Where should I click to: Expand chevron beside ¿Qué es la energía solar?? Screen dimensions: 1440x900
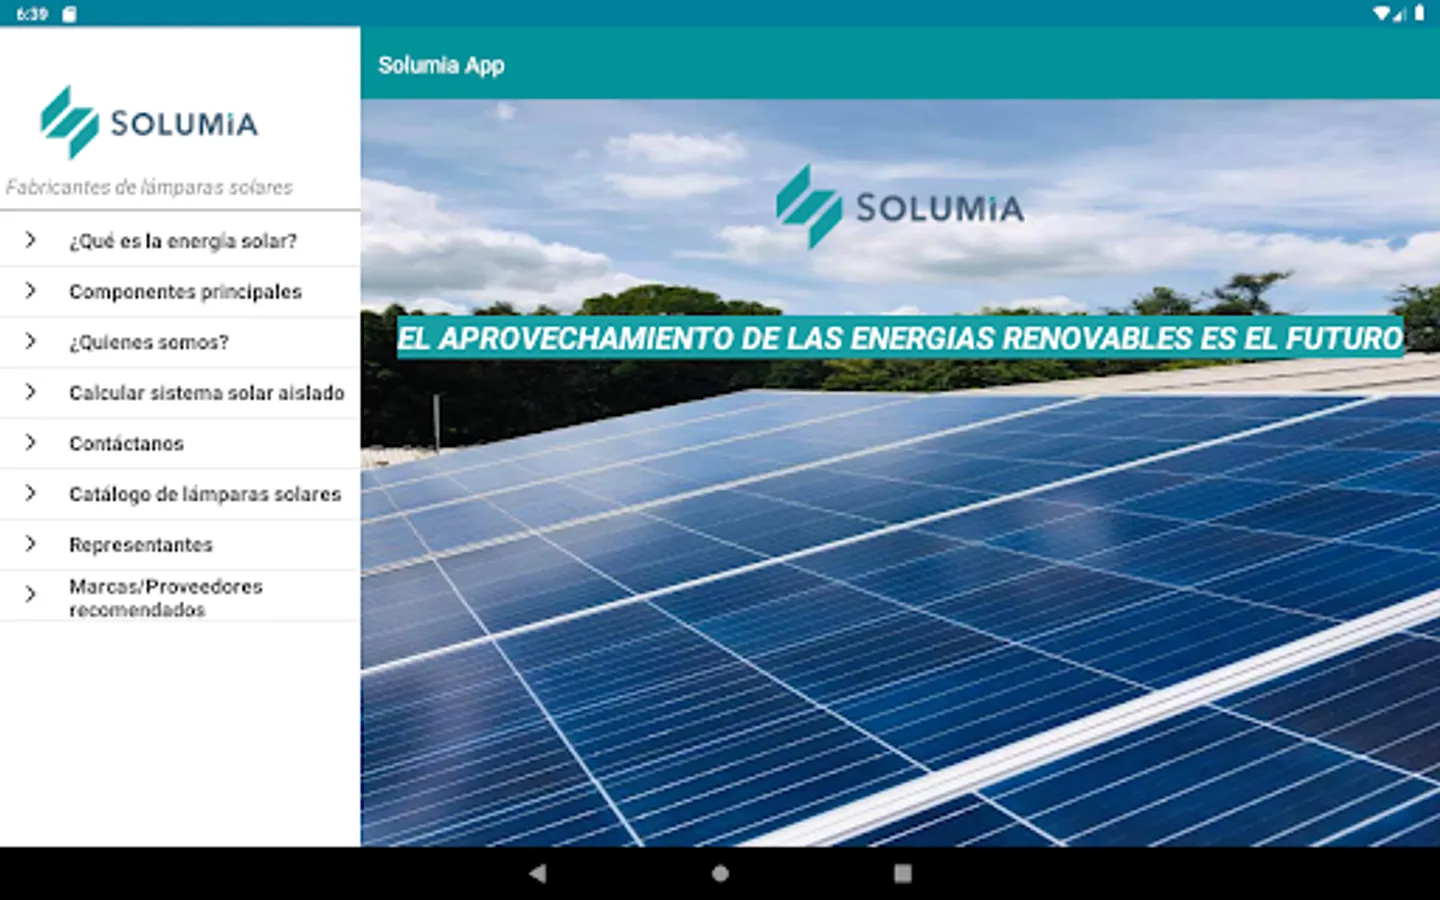(30, 240)
